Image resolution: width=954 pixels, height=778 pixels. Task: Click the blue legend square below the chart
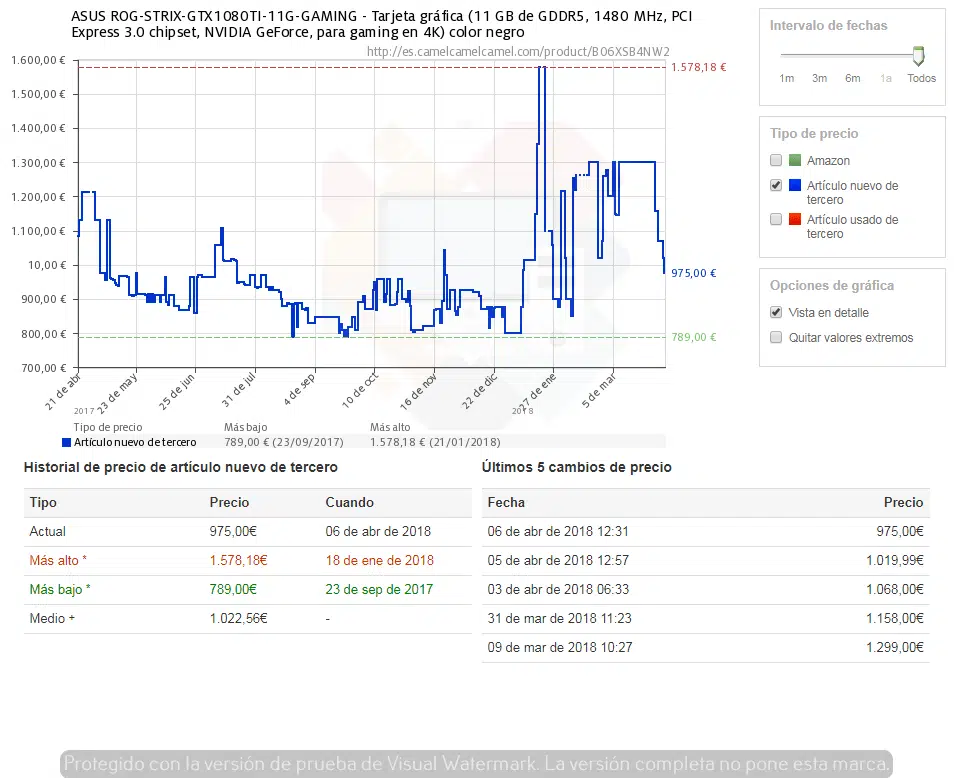coord(66,442)
